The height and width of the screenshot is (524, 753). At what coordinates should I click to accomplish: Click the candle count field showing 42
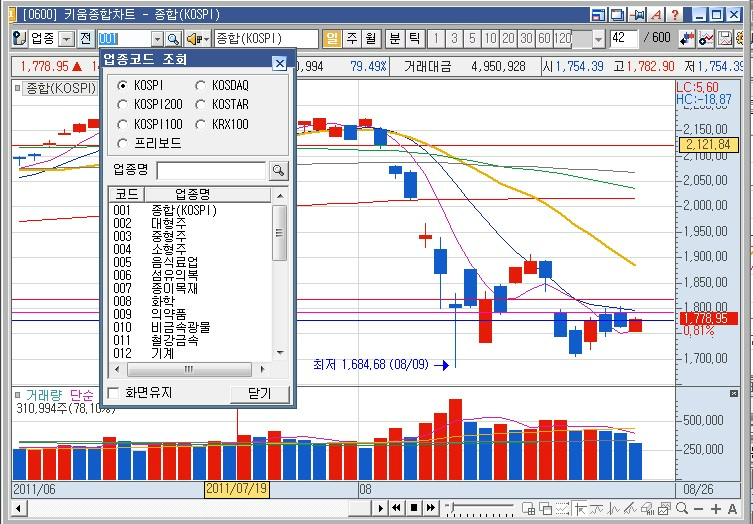pos(624,39)
